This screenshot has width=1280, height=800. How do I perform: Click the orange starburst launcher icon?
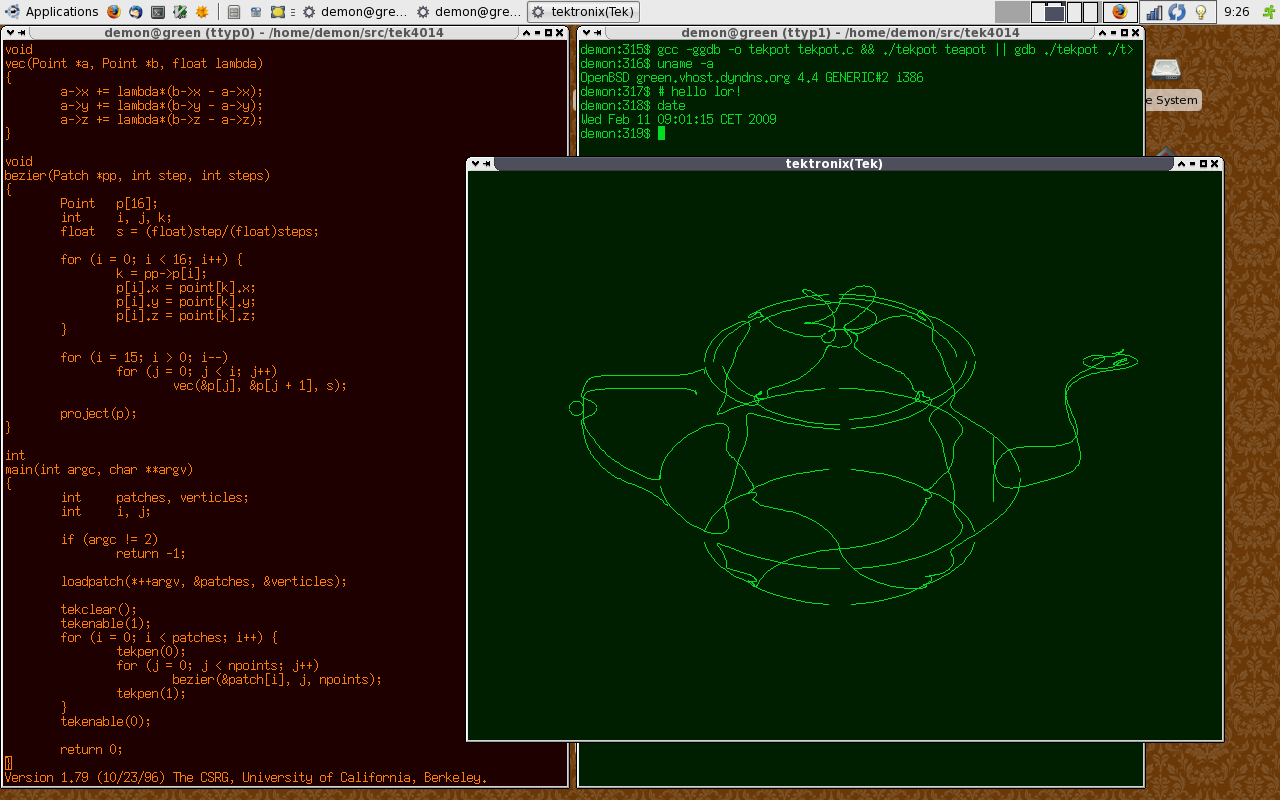click(x=202, y=12)
